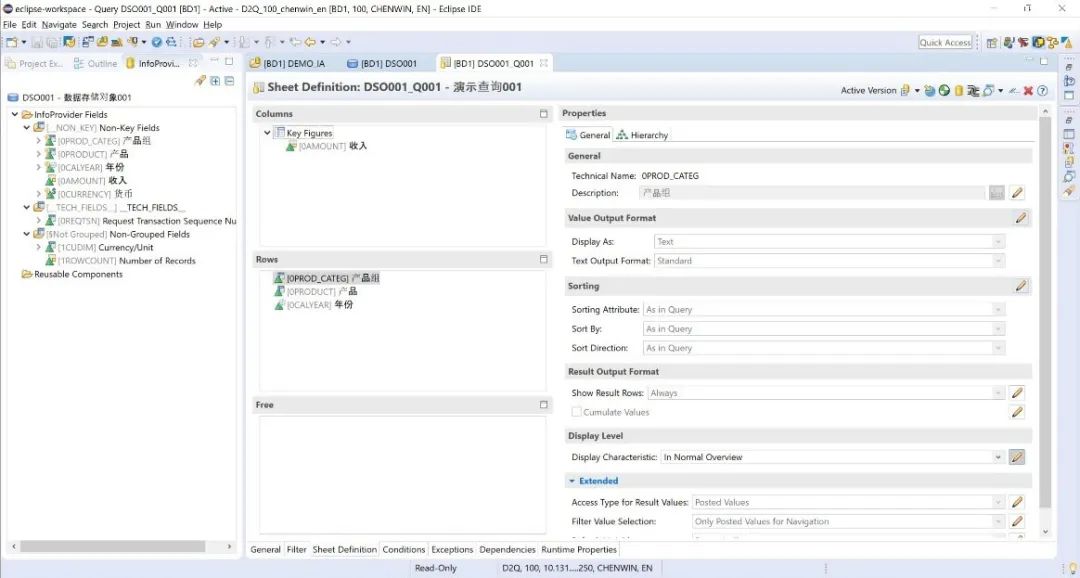The width and height of the screenshot is (1080, 578).
Task: Select [0AMOUNT] under Key Figures in Columns
Action: point(326,146)
